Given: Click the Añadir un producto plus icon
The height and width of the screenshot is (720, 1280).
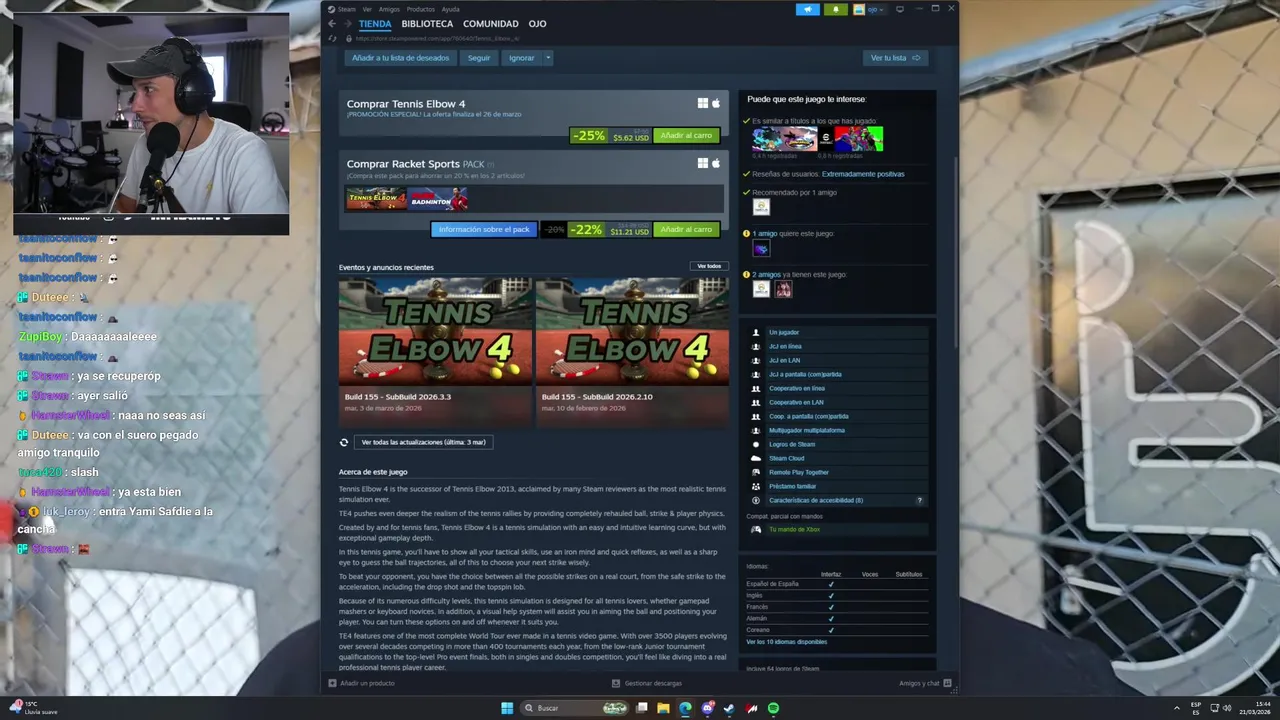Looking at the screenshot, I should (x=332, y=683).
